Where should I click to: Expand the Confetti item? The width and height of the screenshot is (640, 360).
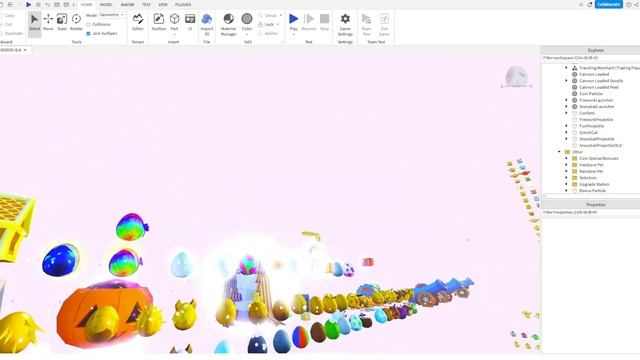coord(566,113)
